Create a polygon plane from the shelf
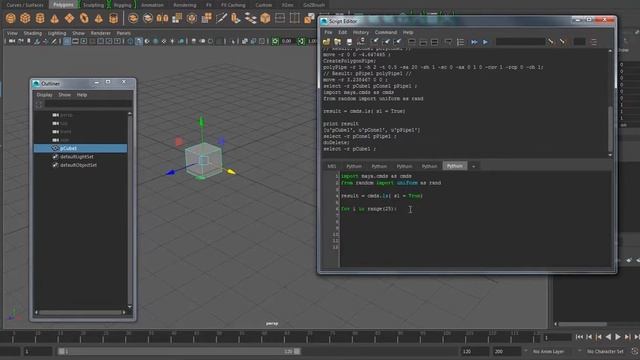 pos(69,18)
